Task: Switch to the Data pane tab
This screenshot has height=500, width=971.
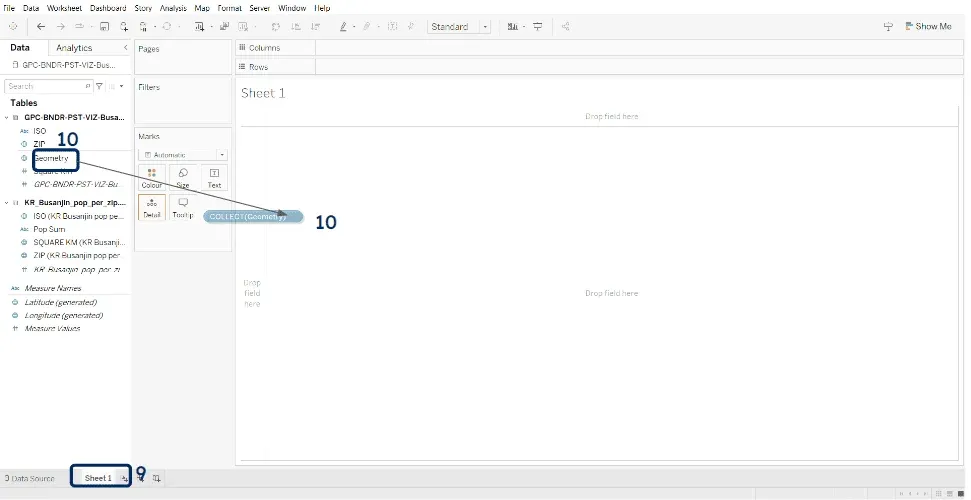Action: (20, 48)
